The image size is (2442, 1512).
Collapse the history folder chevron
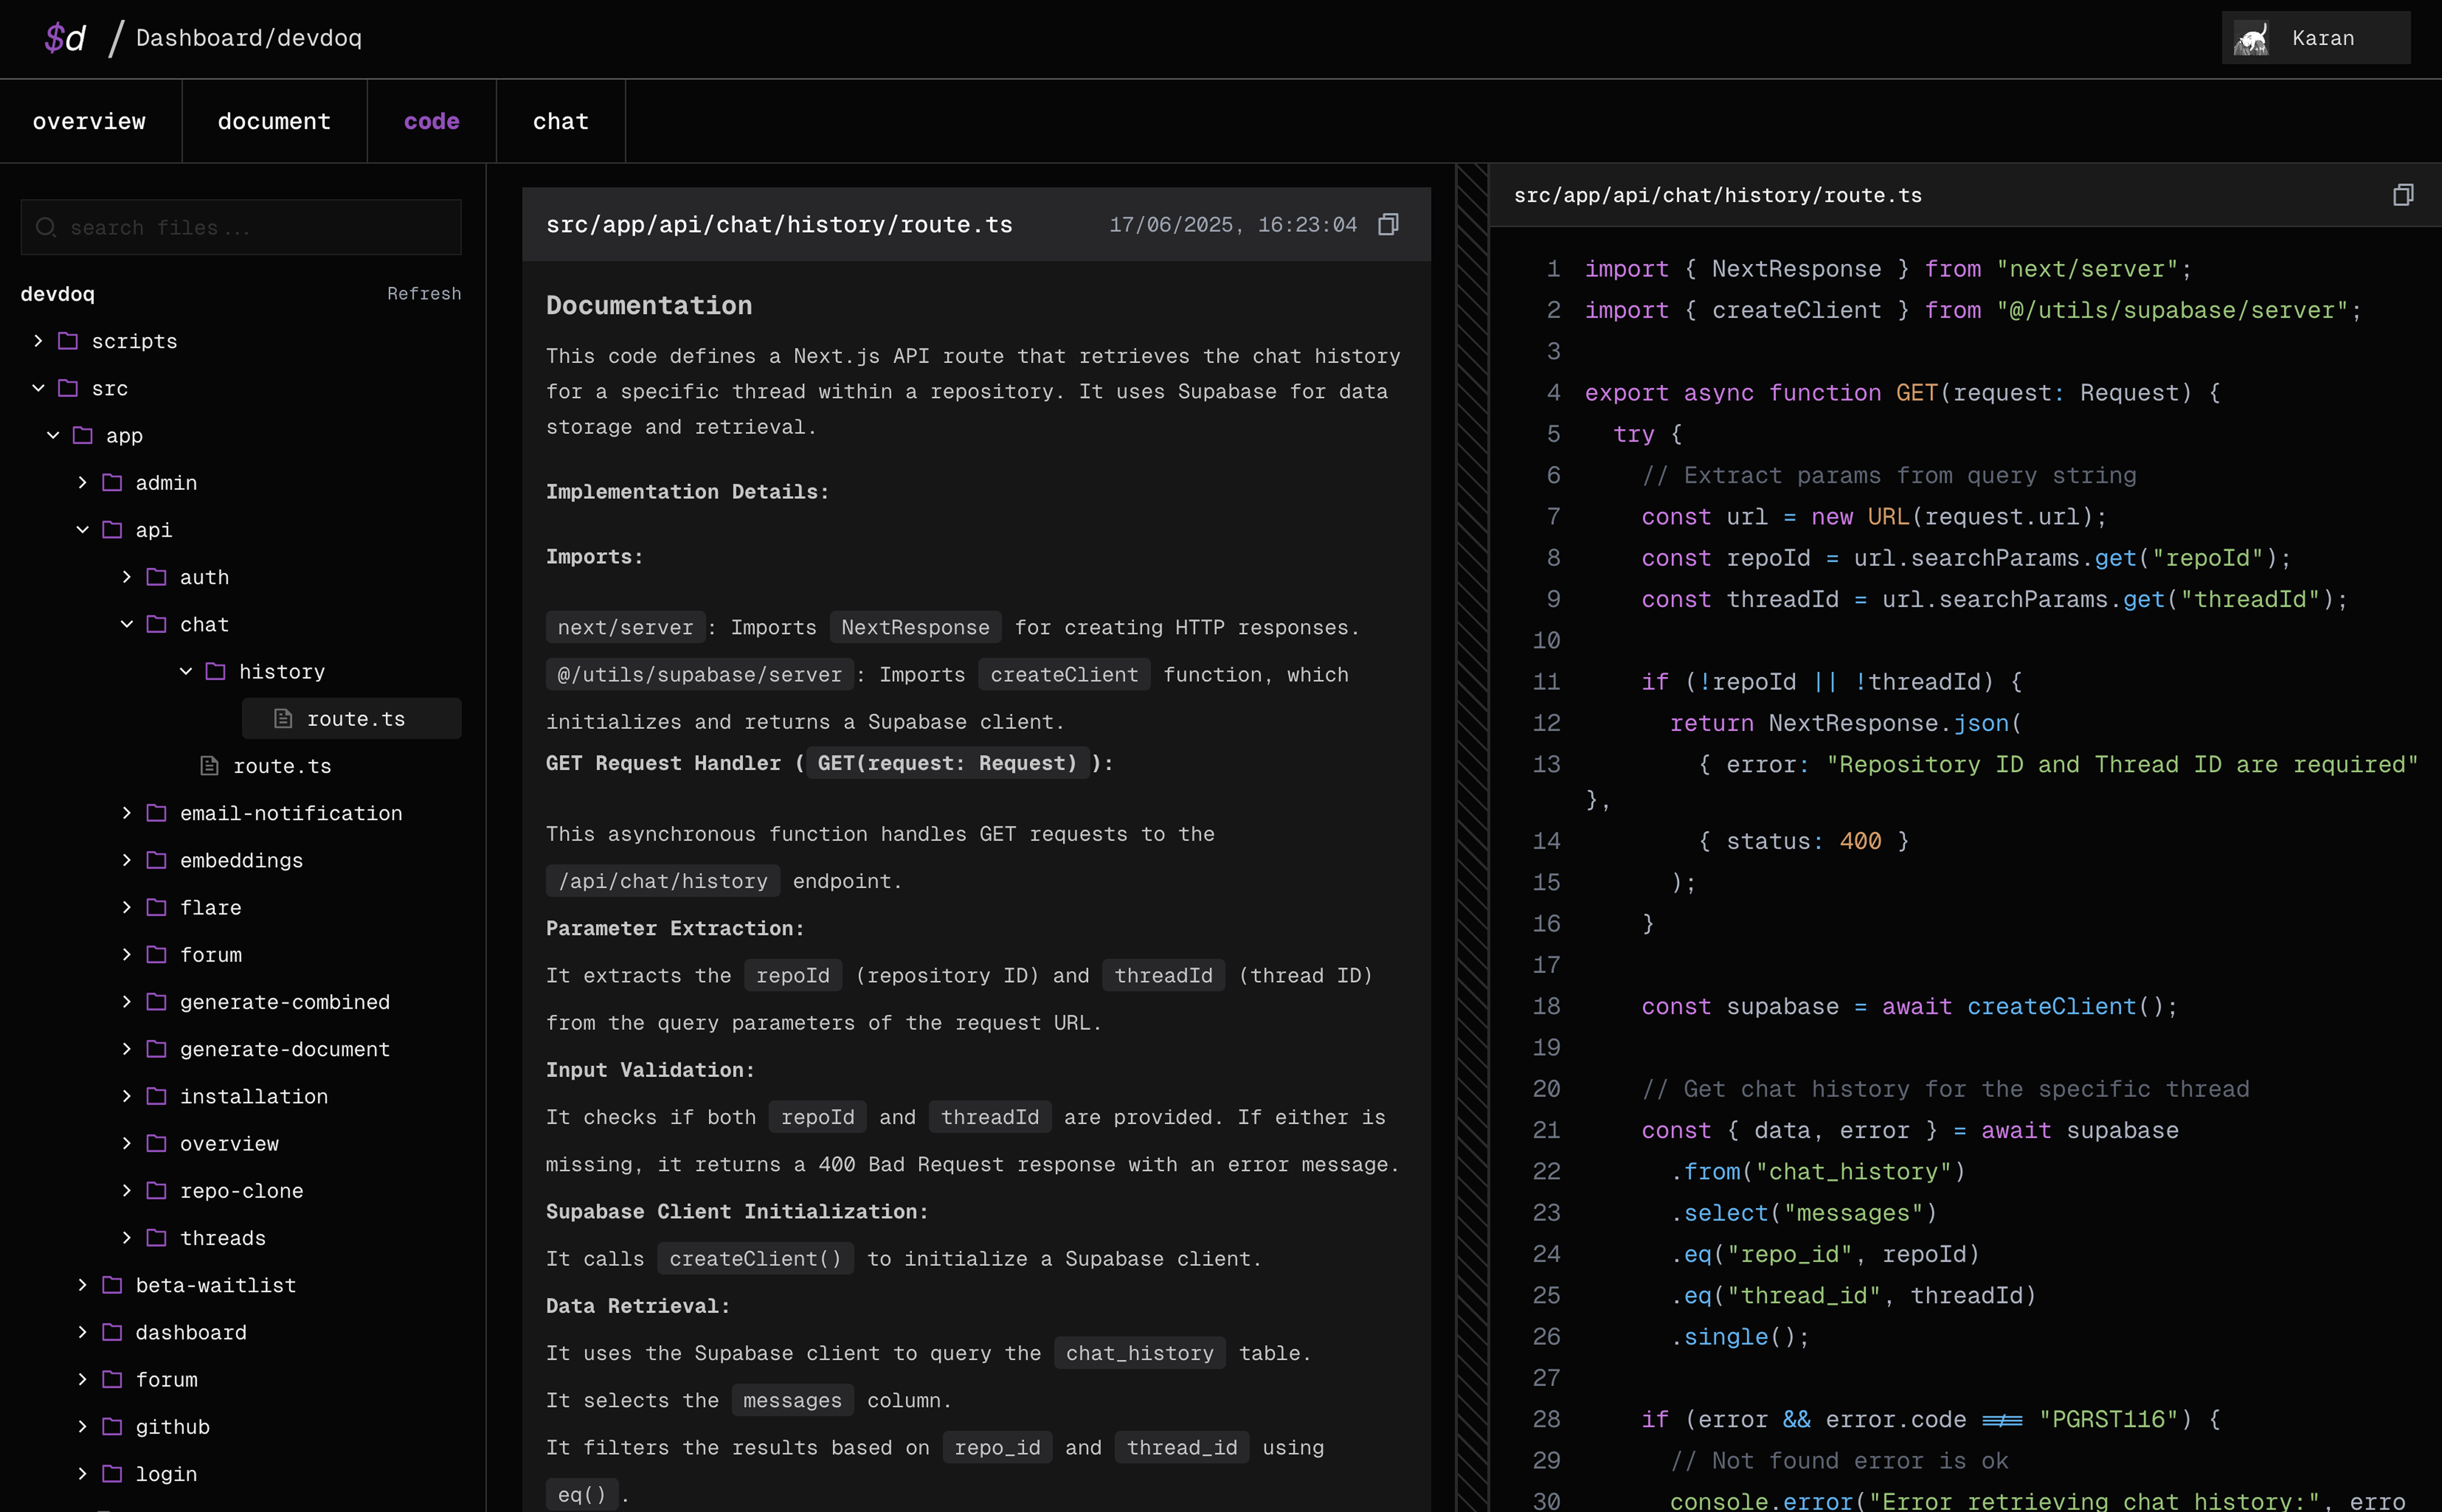tap(185, 671)
